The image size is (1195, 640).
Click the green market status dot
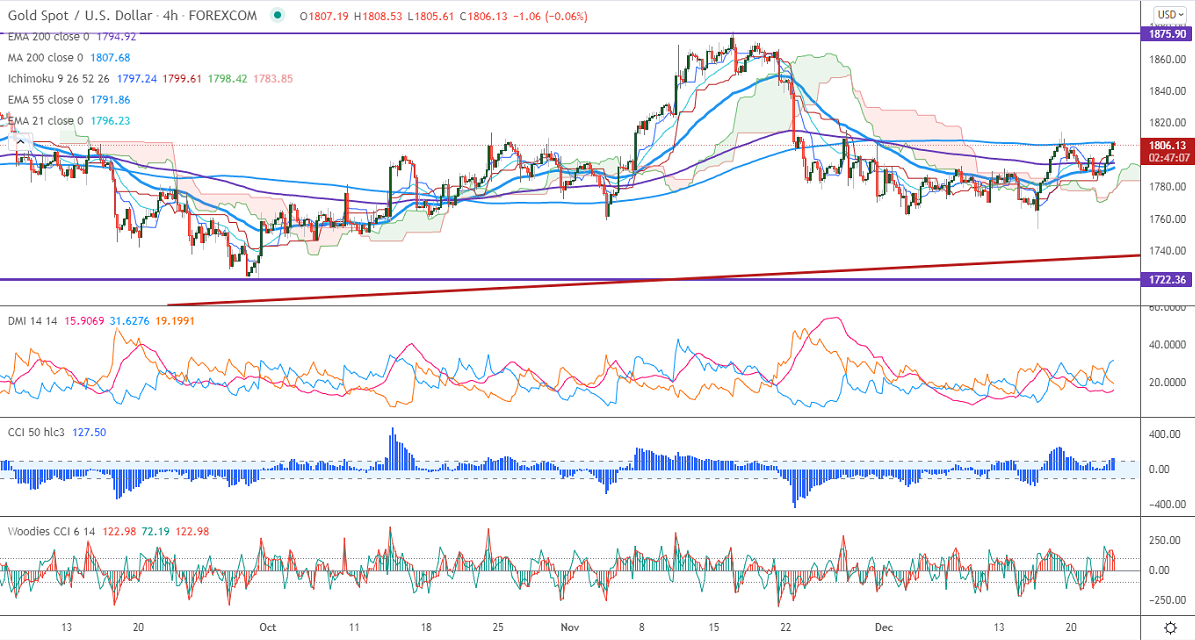point(277,15)
